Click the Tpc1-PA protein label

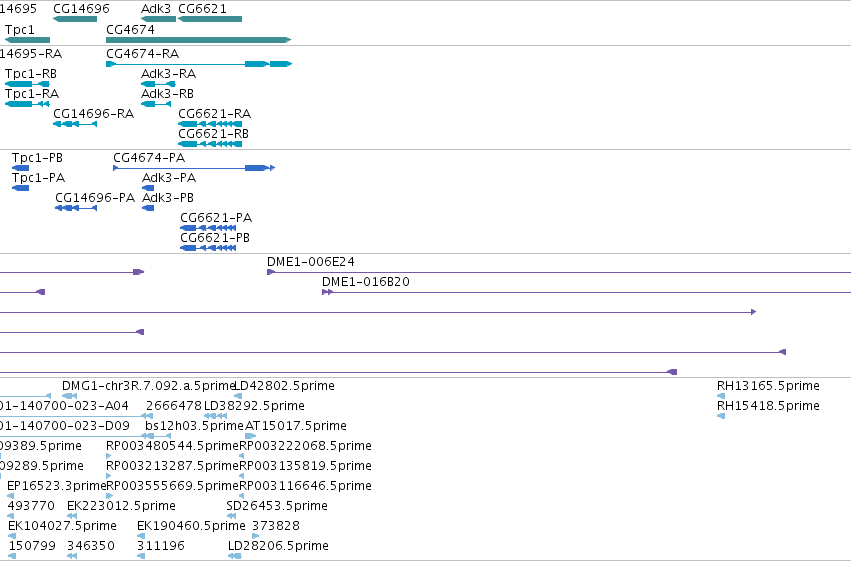click(x=38, y=178)
